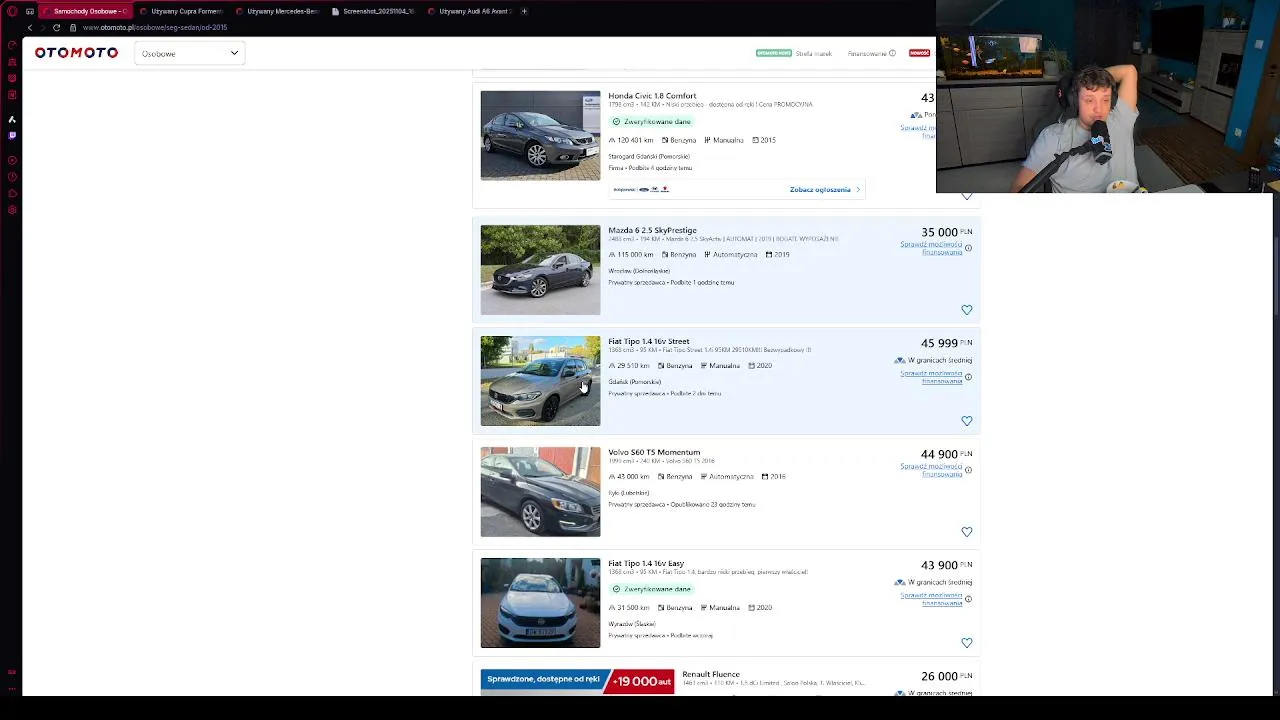The image size is (1280, 720).
Task: Click Zweryfikowane dane badge on Honda Civic
Action: pyautogui.click(x=651, y=121)
